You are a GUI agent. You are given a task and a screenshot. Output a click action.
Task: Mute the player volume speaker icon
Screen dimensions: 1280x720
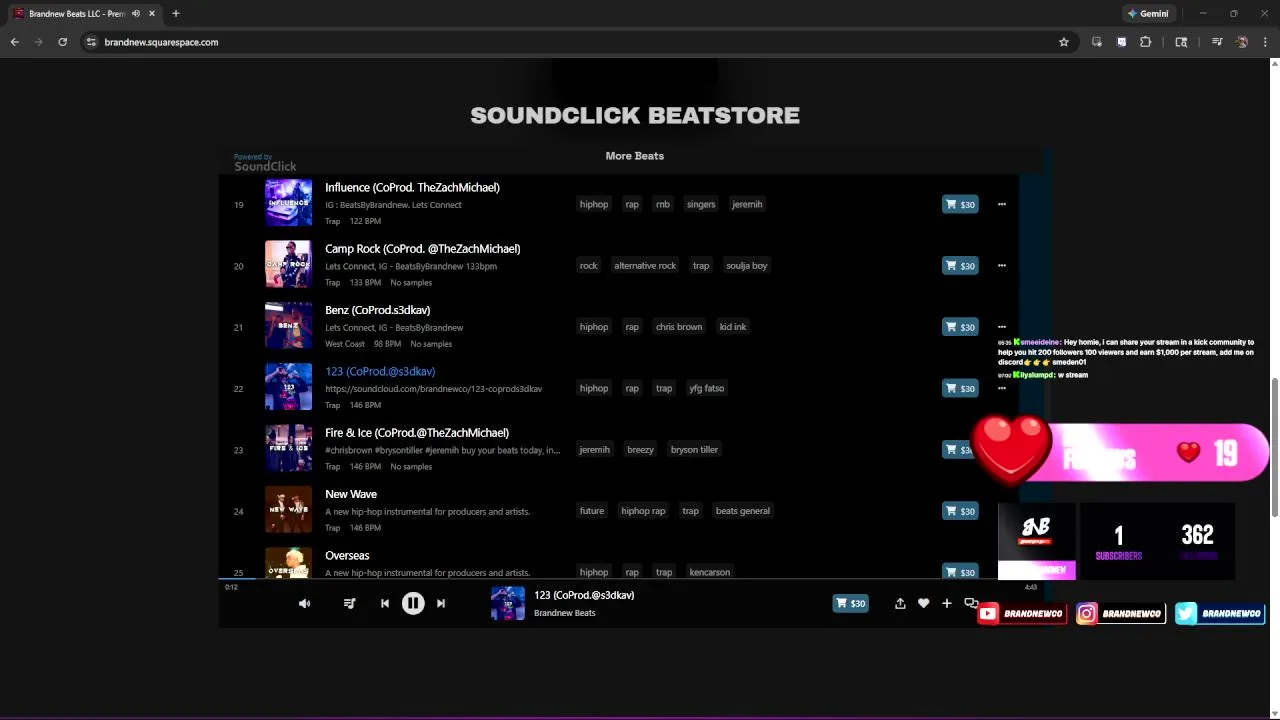click(x=305, y=603)
